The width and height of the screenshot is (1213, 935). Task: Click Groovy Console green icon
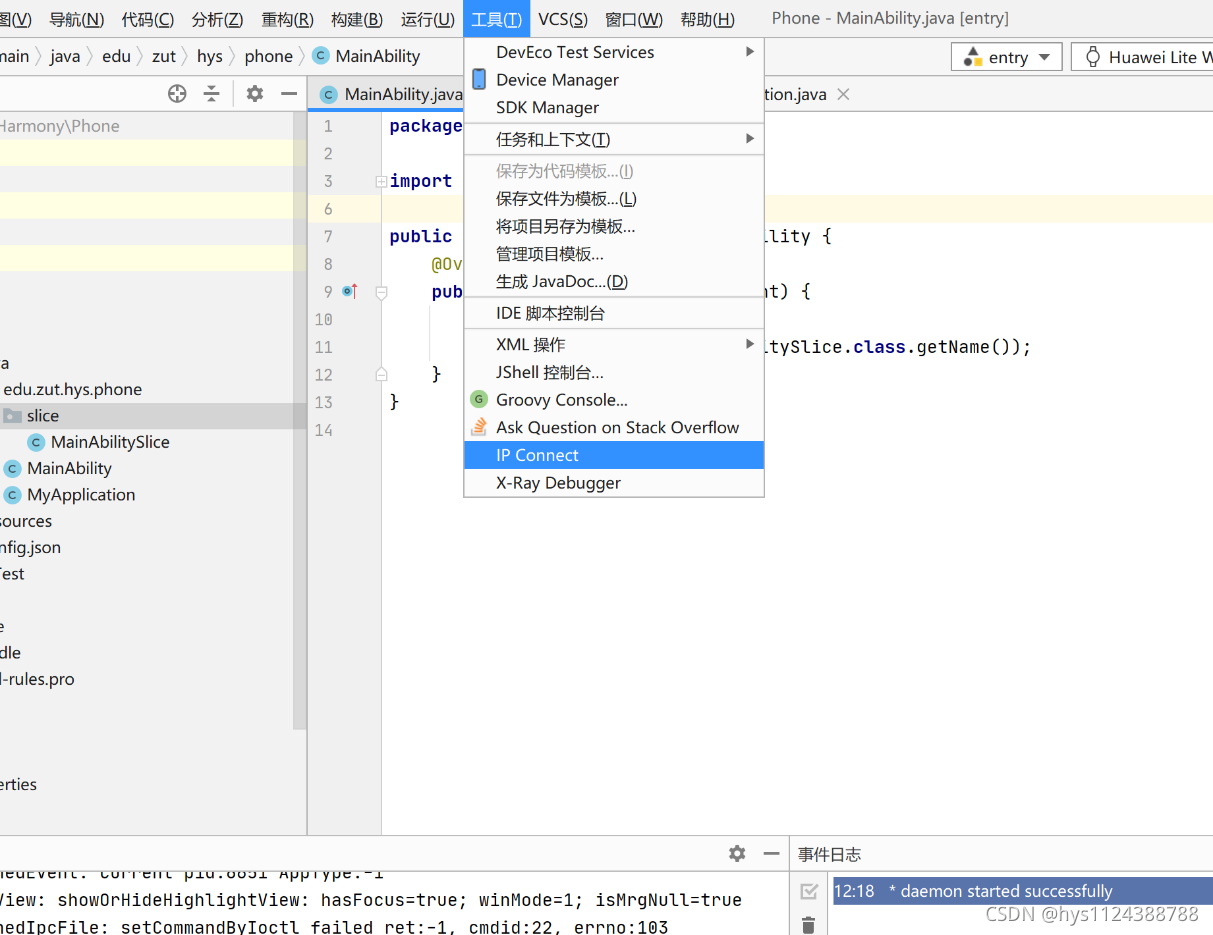click(479, 400)
